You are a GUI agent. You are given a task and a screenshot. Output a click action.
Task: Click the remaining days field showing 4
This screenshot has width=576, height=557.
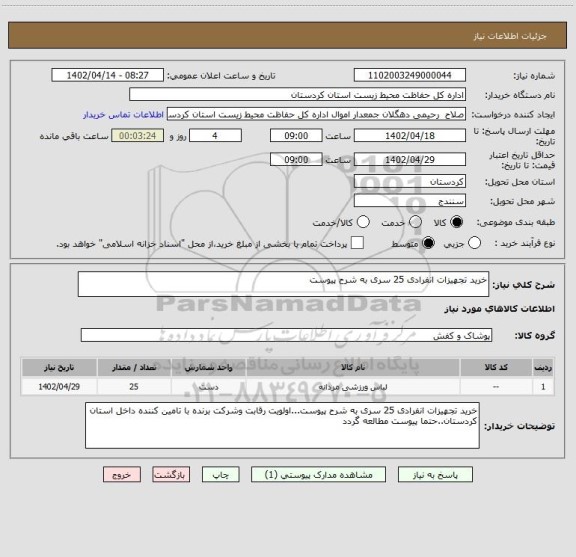(215, 136)
